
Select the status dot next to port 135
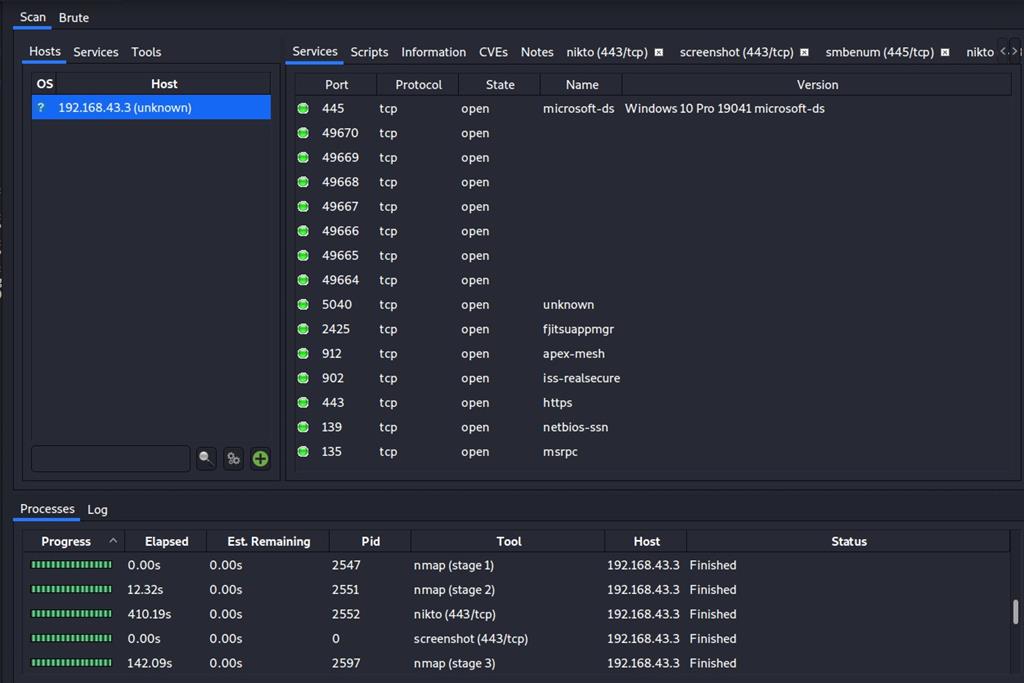click(x=303, y=451)
